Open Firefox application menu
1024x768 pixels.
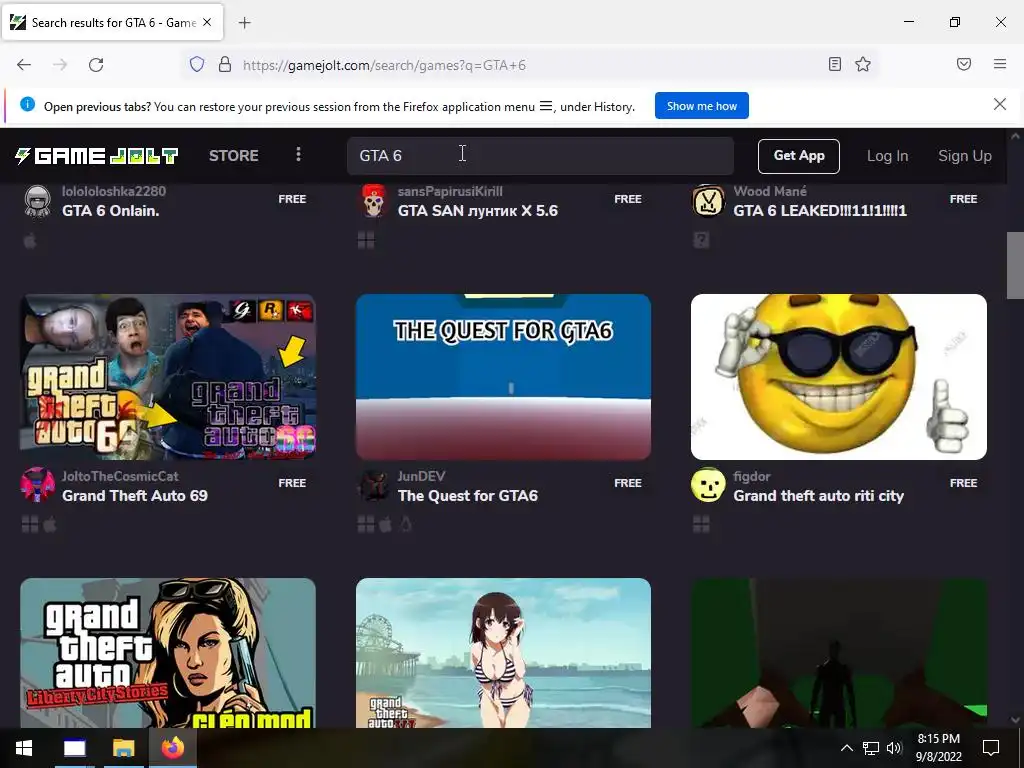1000,64
